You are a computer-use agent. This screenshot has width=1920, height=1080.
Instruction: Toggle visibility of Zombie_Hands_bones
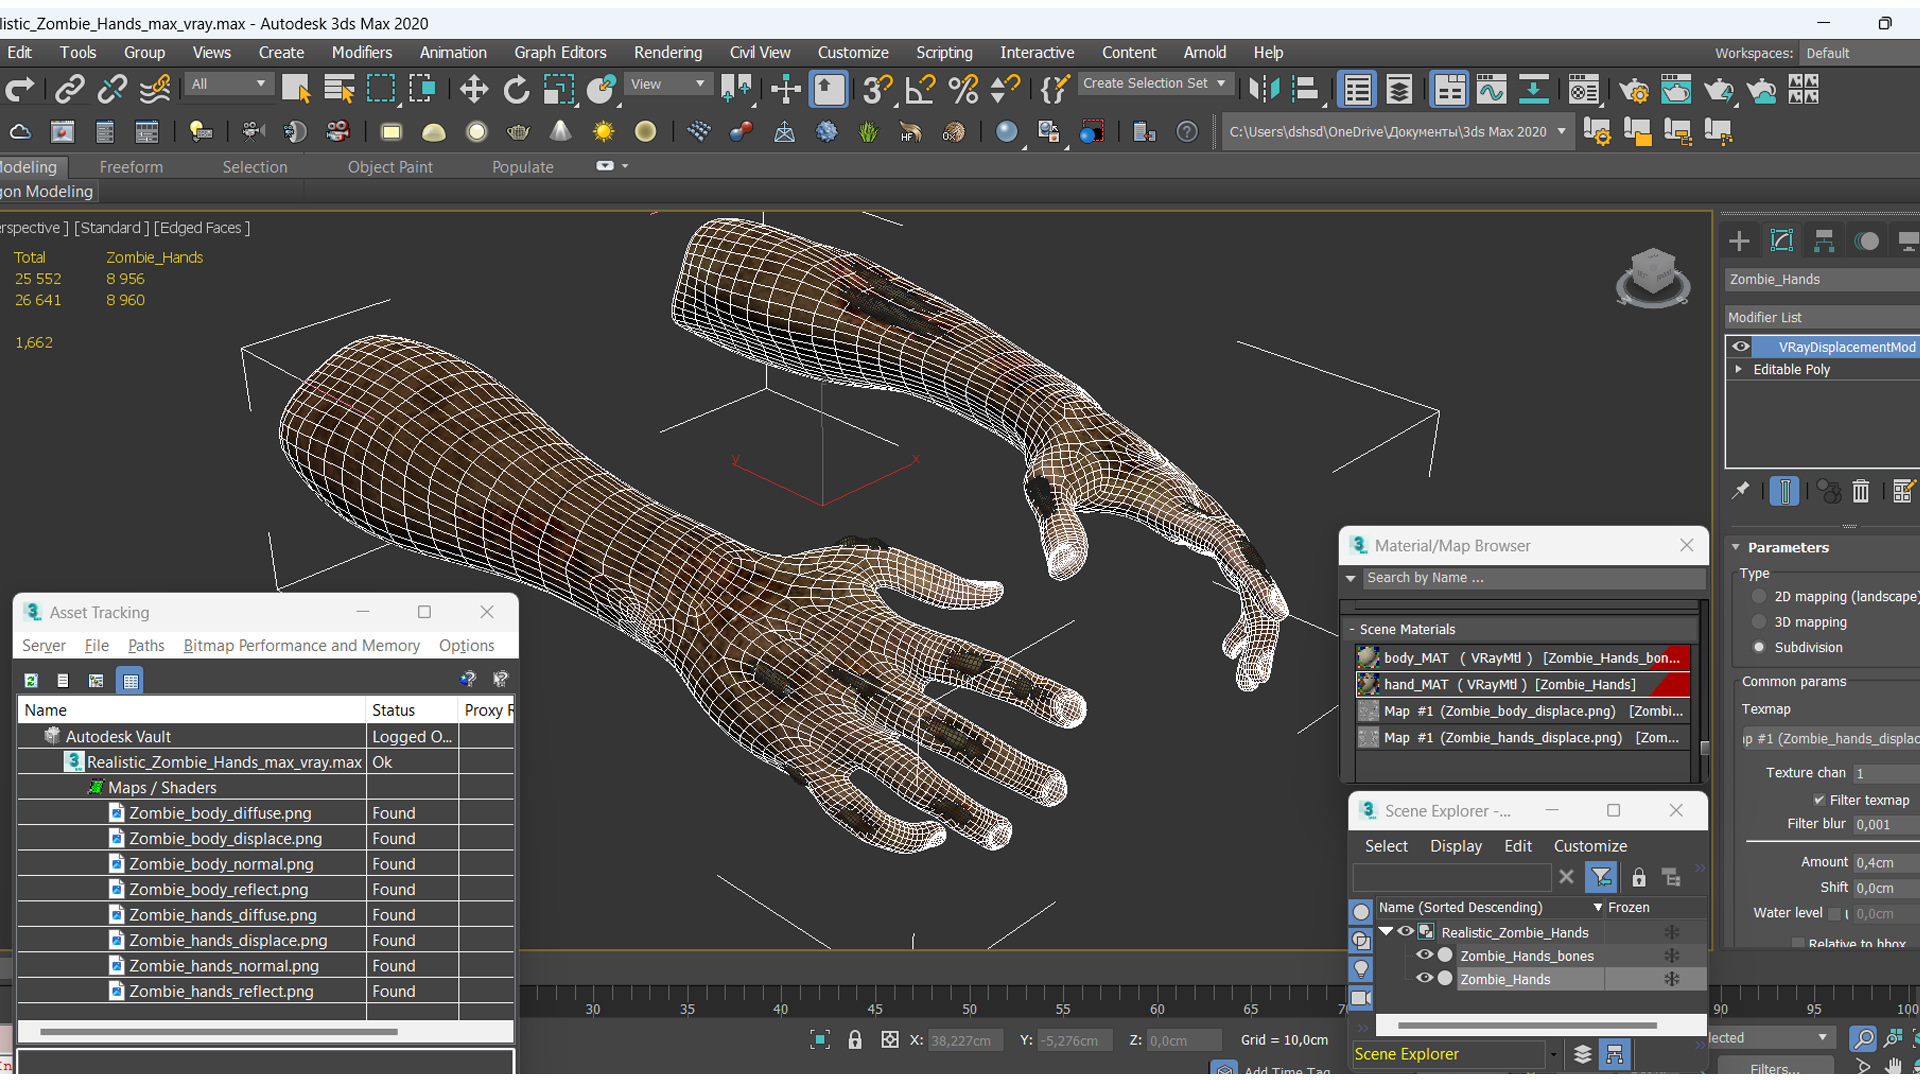tap(1424, 956)
